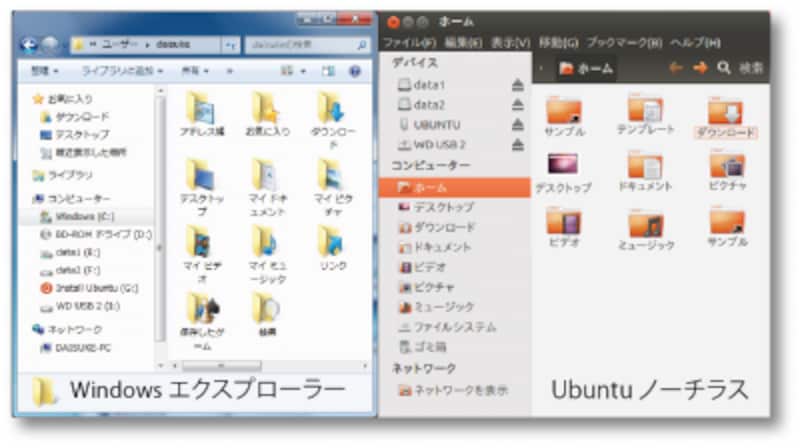Select ホーム in the Nautilus sidebar

coord(455,187)
